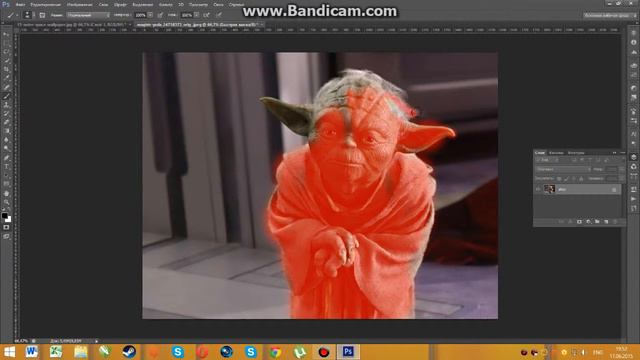This screenshot has height=360, width=640.
Task: Delete layer trash icon
Action: coord(615,222)
